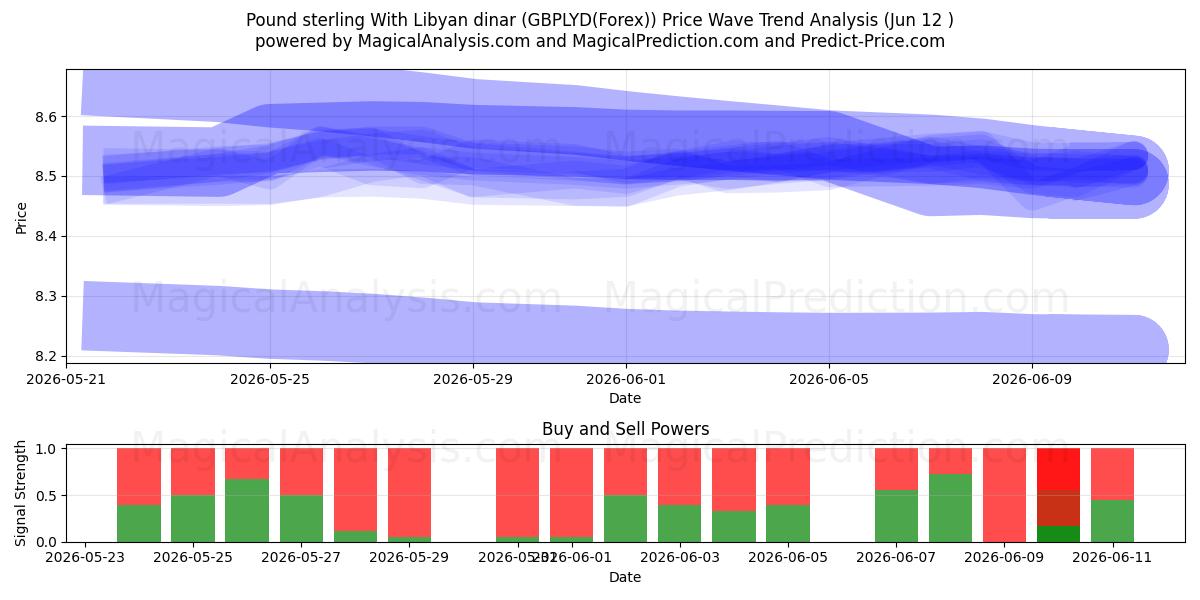
Task: Click the 'Signal Strength' y-axis label
Action: coord(22,494)
